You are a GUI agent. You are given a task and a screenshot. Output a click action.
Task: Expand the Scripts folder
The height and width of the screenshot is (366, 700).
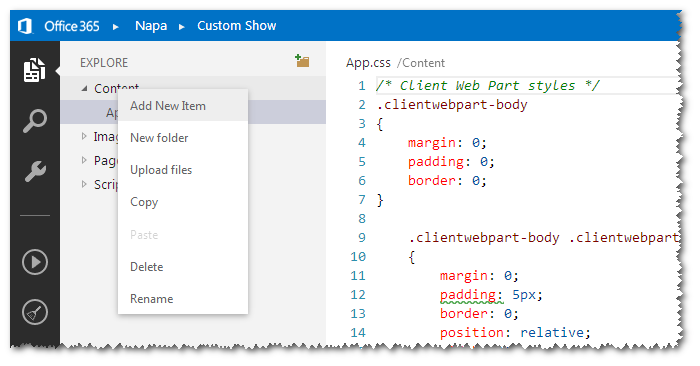(84, 184)
